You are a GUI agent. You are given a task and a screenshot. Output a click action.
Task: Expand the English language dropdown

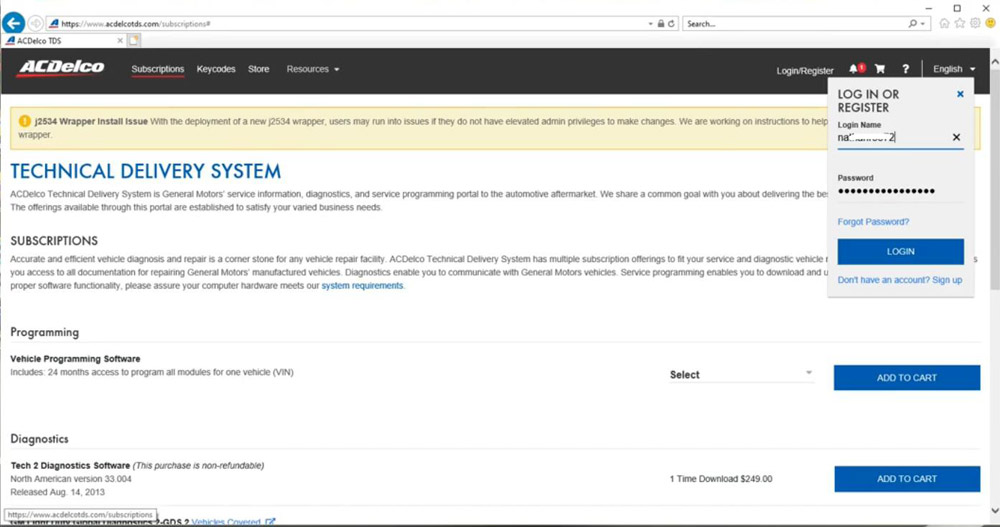click(954, 70)
